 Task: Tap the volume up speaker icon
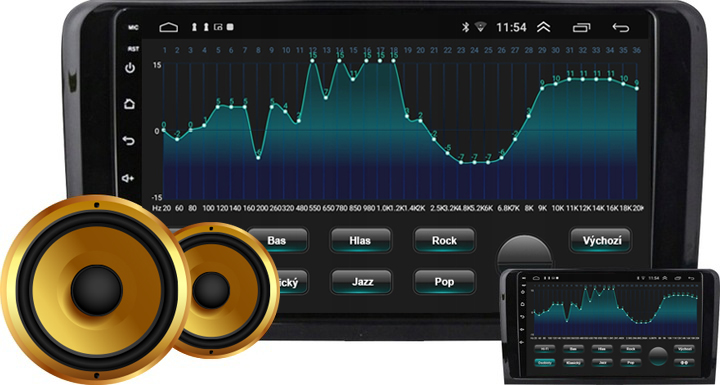point(128,178)
